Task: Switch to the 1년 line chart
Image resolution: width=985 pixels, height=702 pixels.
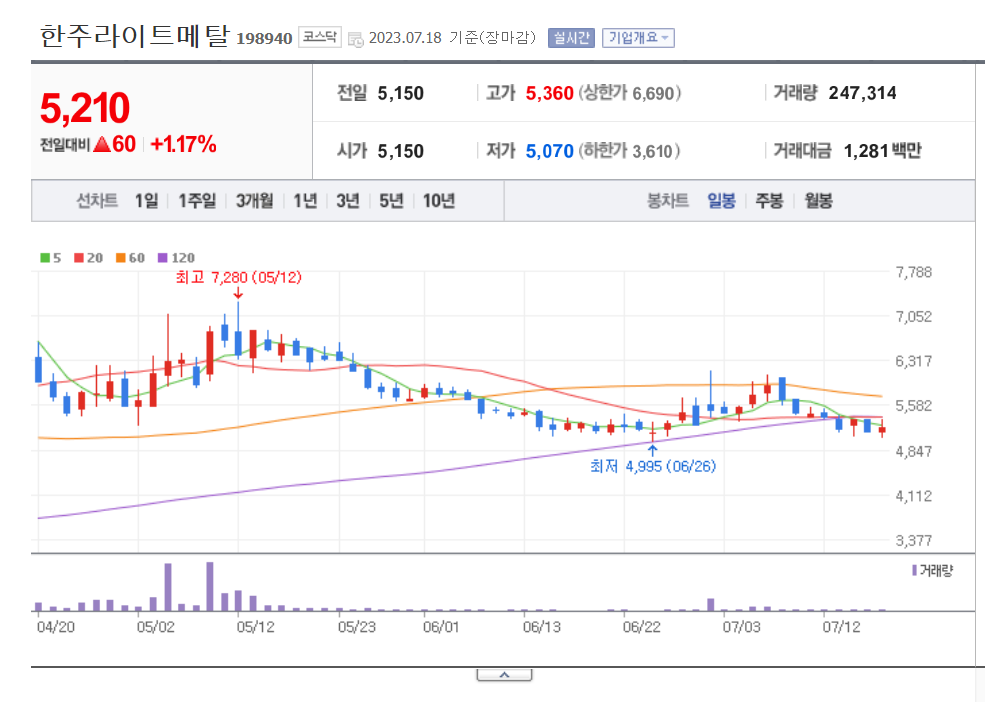Action: pyautogui.click(x=305, y=201)
